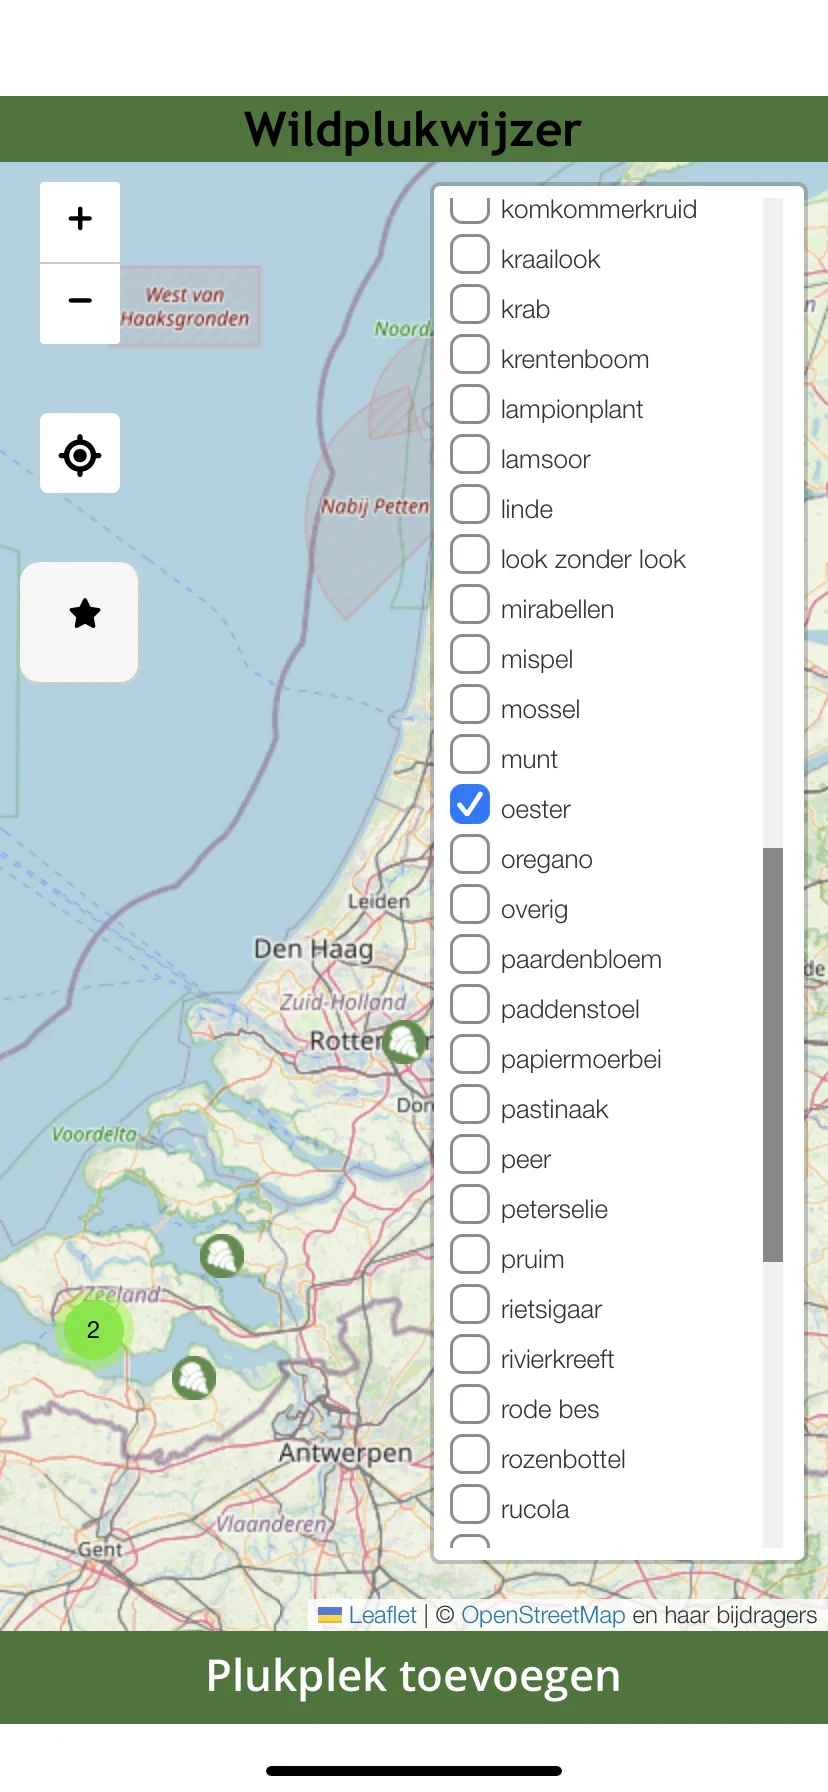Enable the paardenbloem filter

pyautogui.click(x=470, y=954)
